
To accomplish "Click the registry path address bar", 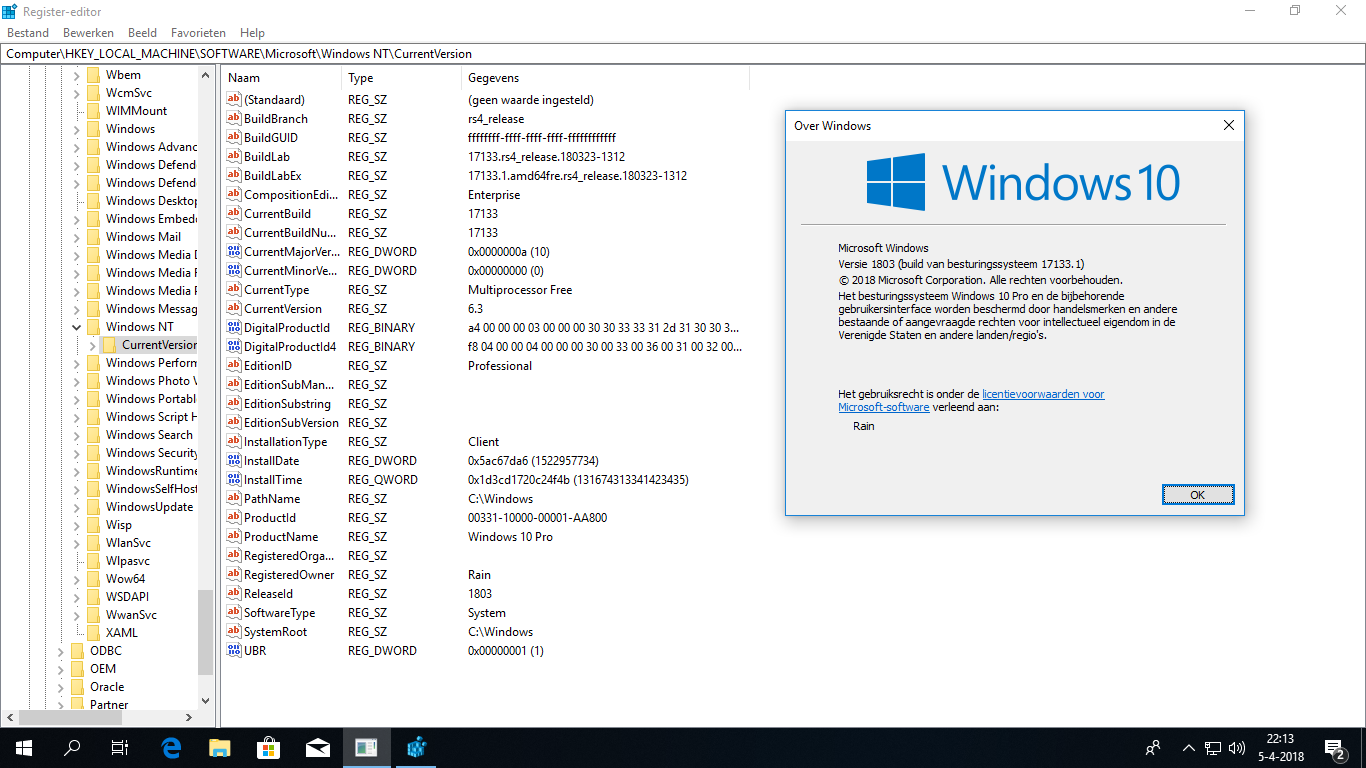I will tap(682, 54).
